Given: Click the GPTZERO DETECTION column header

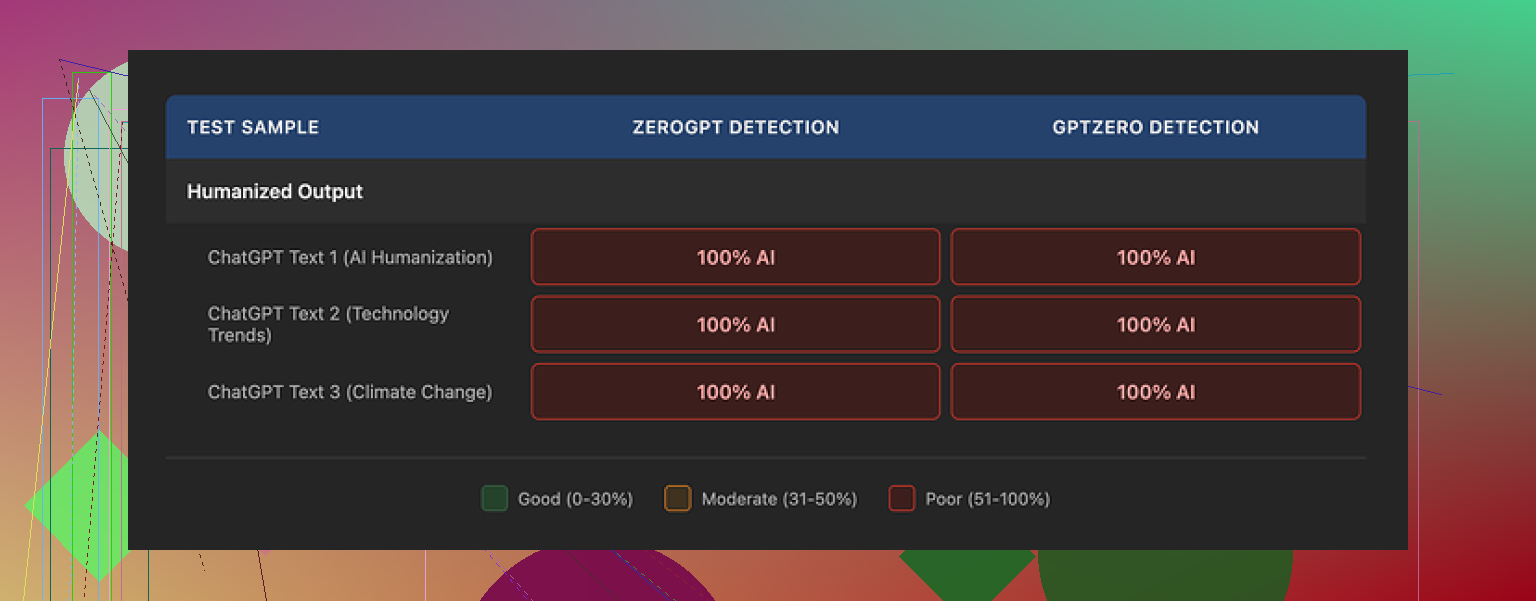Looking at the screenshot, I should click(x=1155, y=127).
